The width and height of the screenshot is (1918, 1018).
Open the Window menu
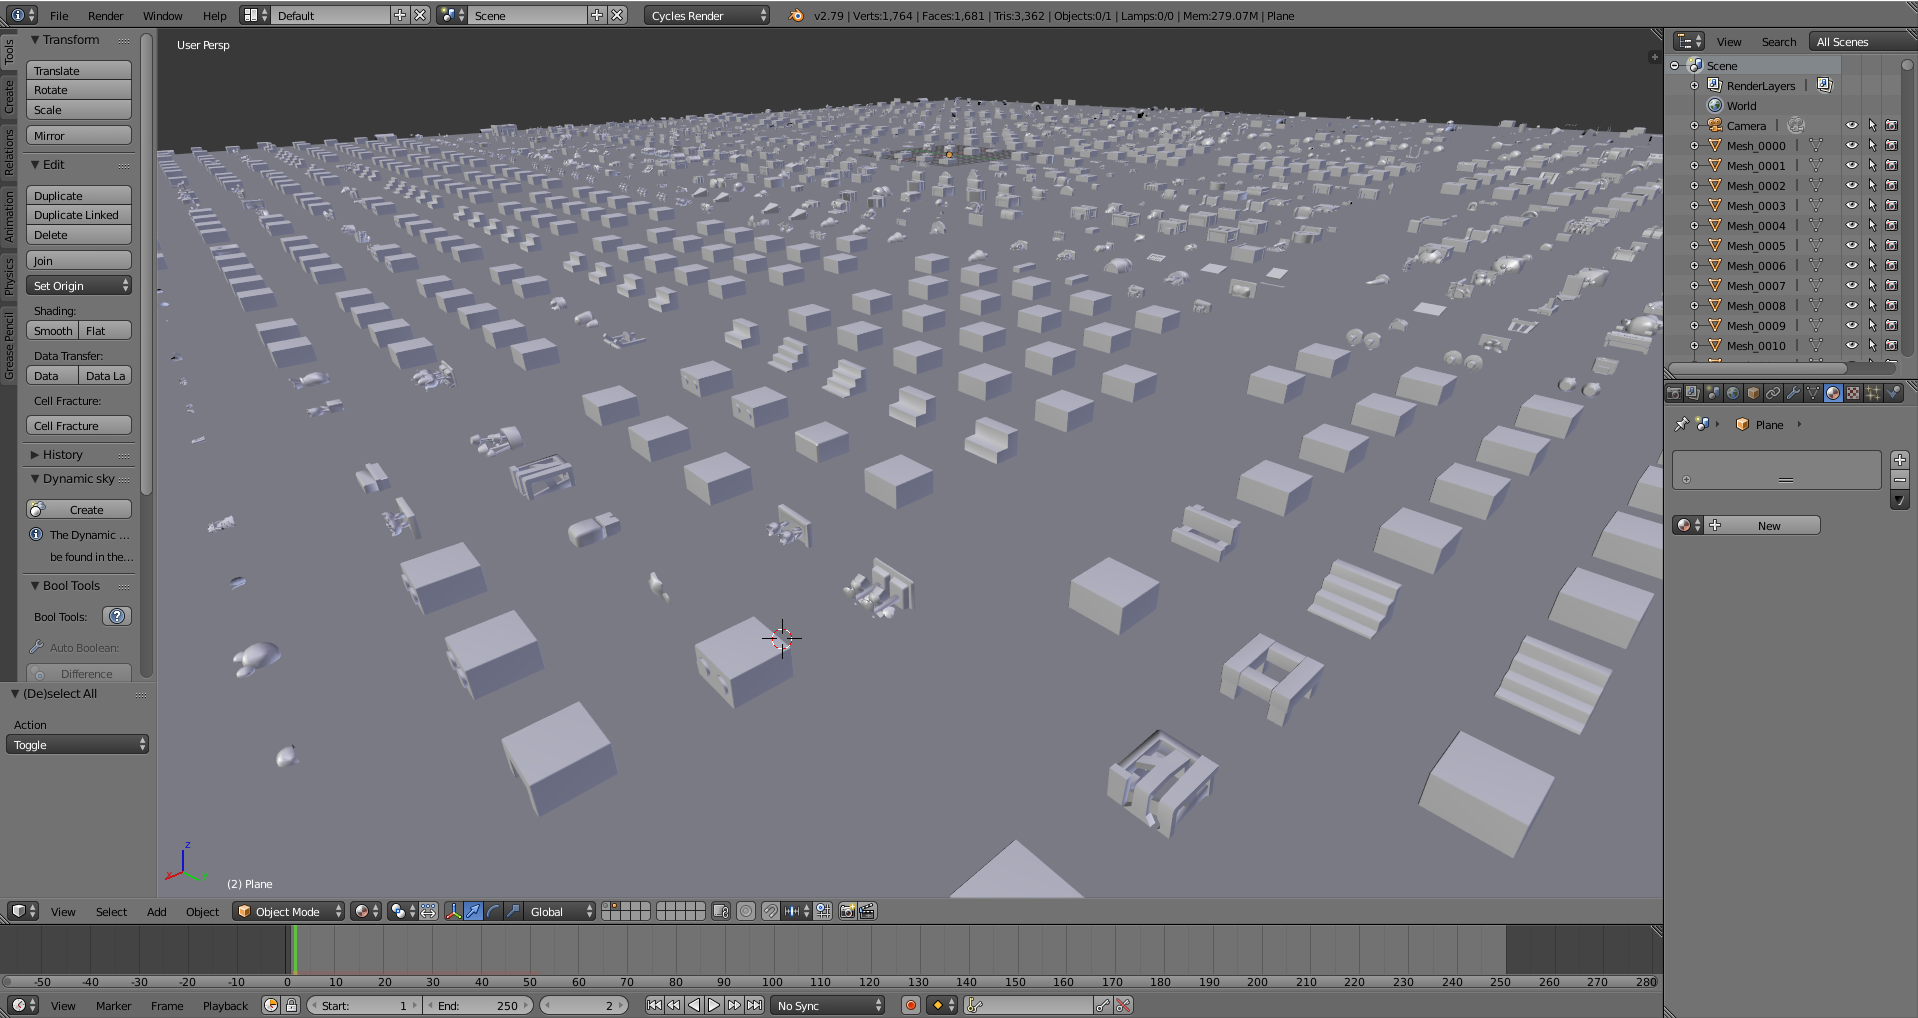[162, 15]
